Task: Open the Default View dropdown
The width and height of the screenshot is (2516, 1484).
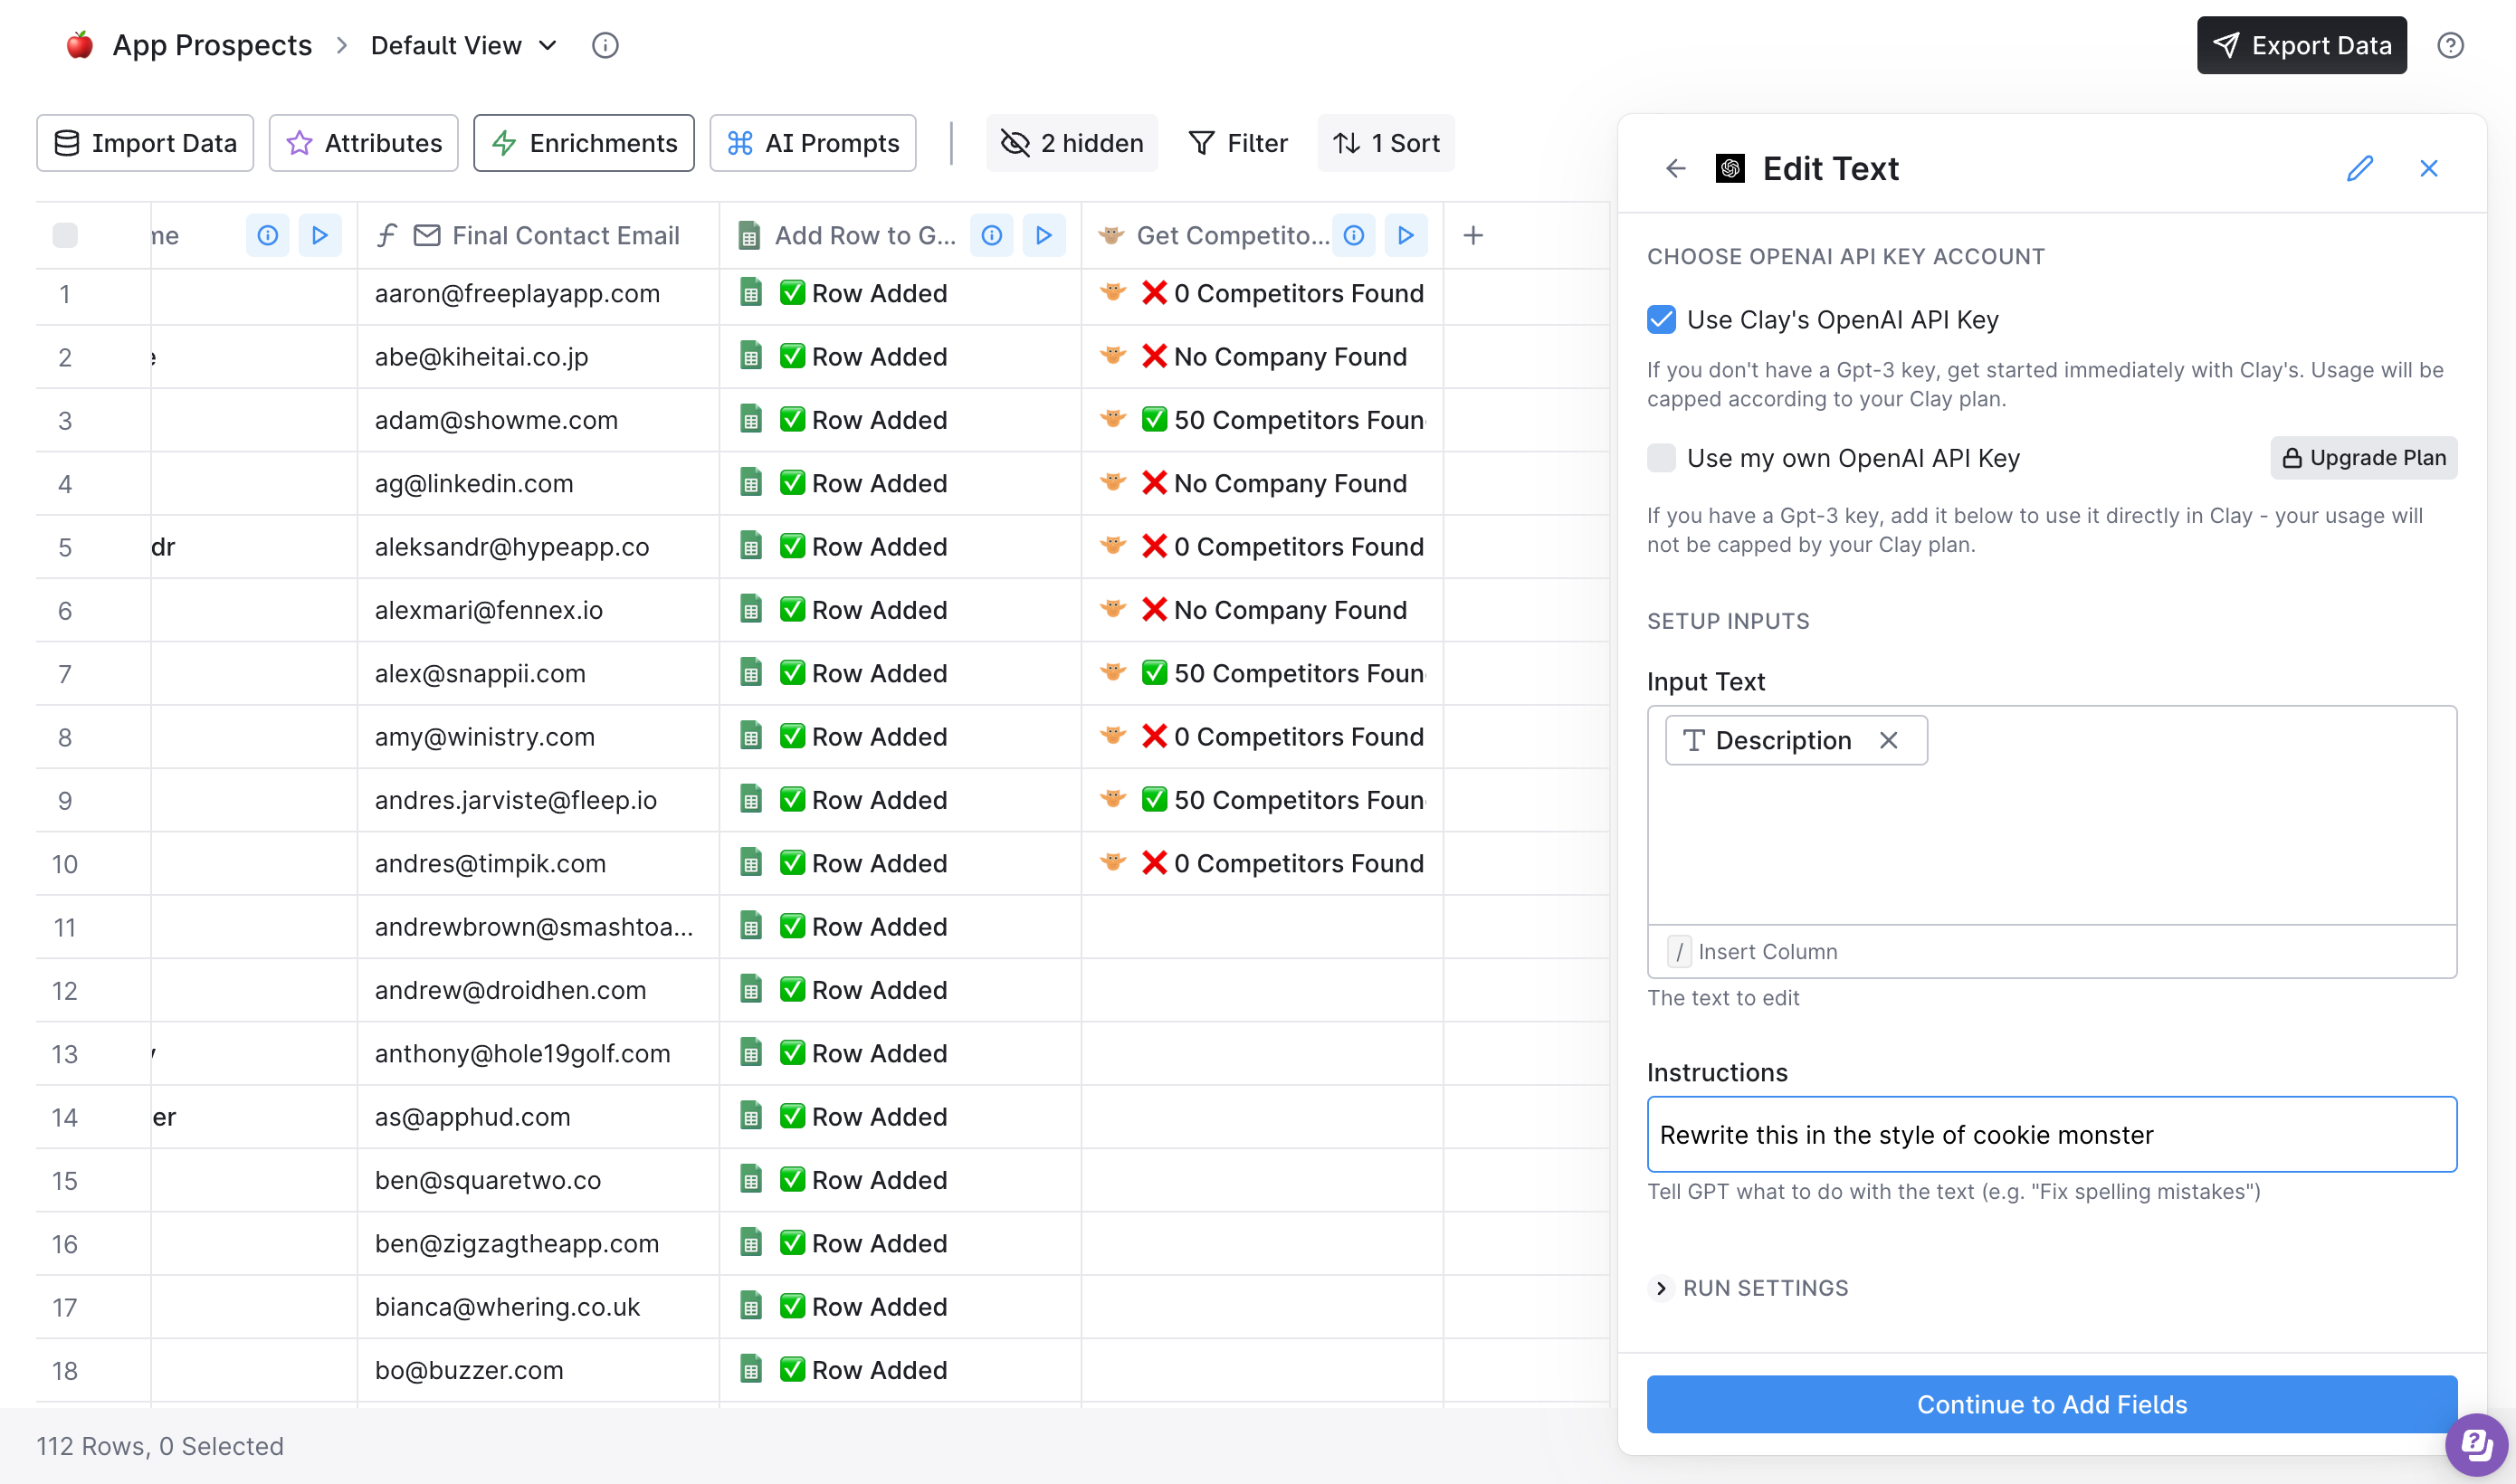Action: pyautogui.click(x=464, y=45)
